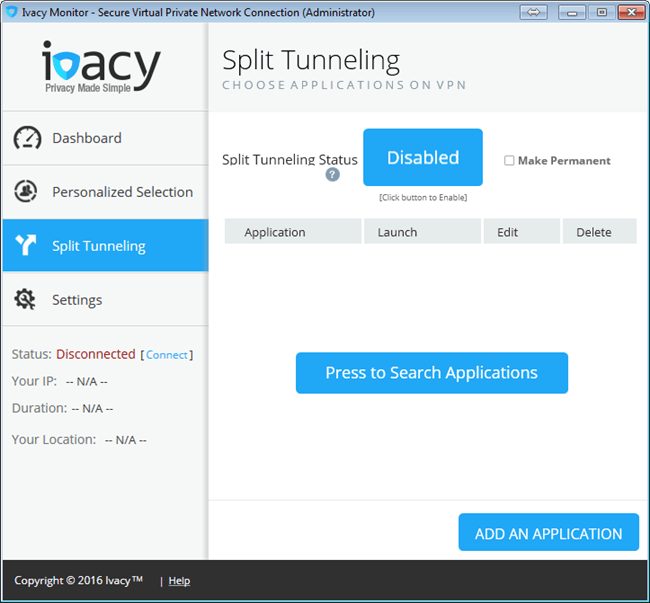The image size is (650, 603).
Task: Click the Launch column header
Action: [x=422, y=231]
